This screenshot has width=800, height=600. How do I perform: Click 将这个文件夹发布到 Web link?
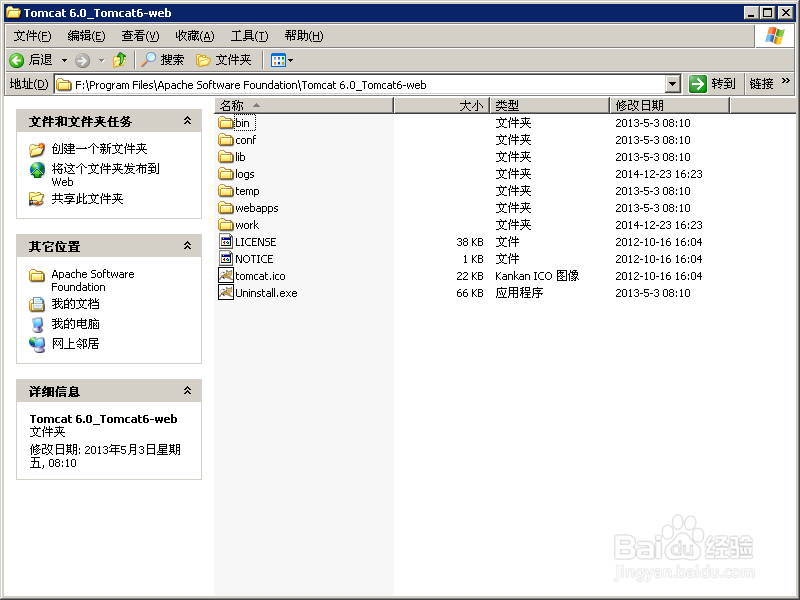(x=106, y=175)
